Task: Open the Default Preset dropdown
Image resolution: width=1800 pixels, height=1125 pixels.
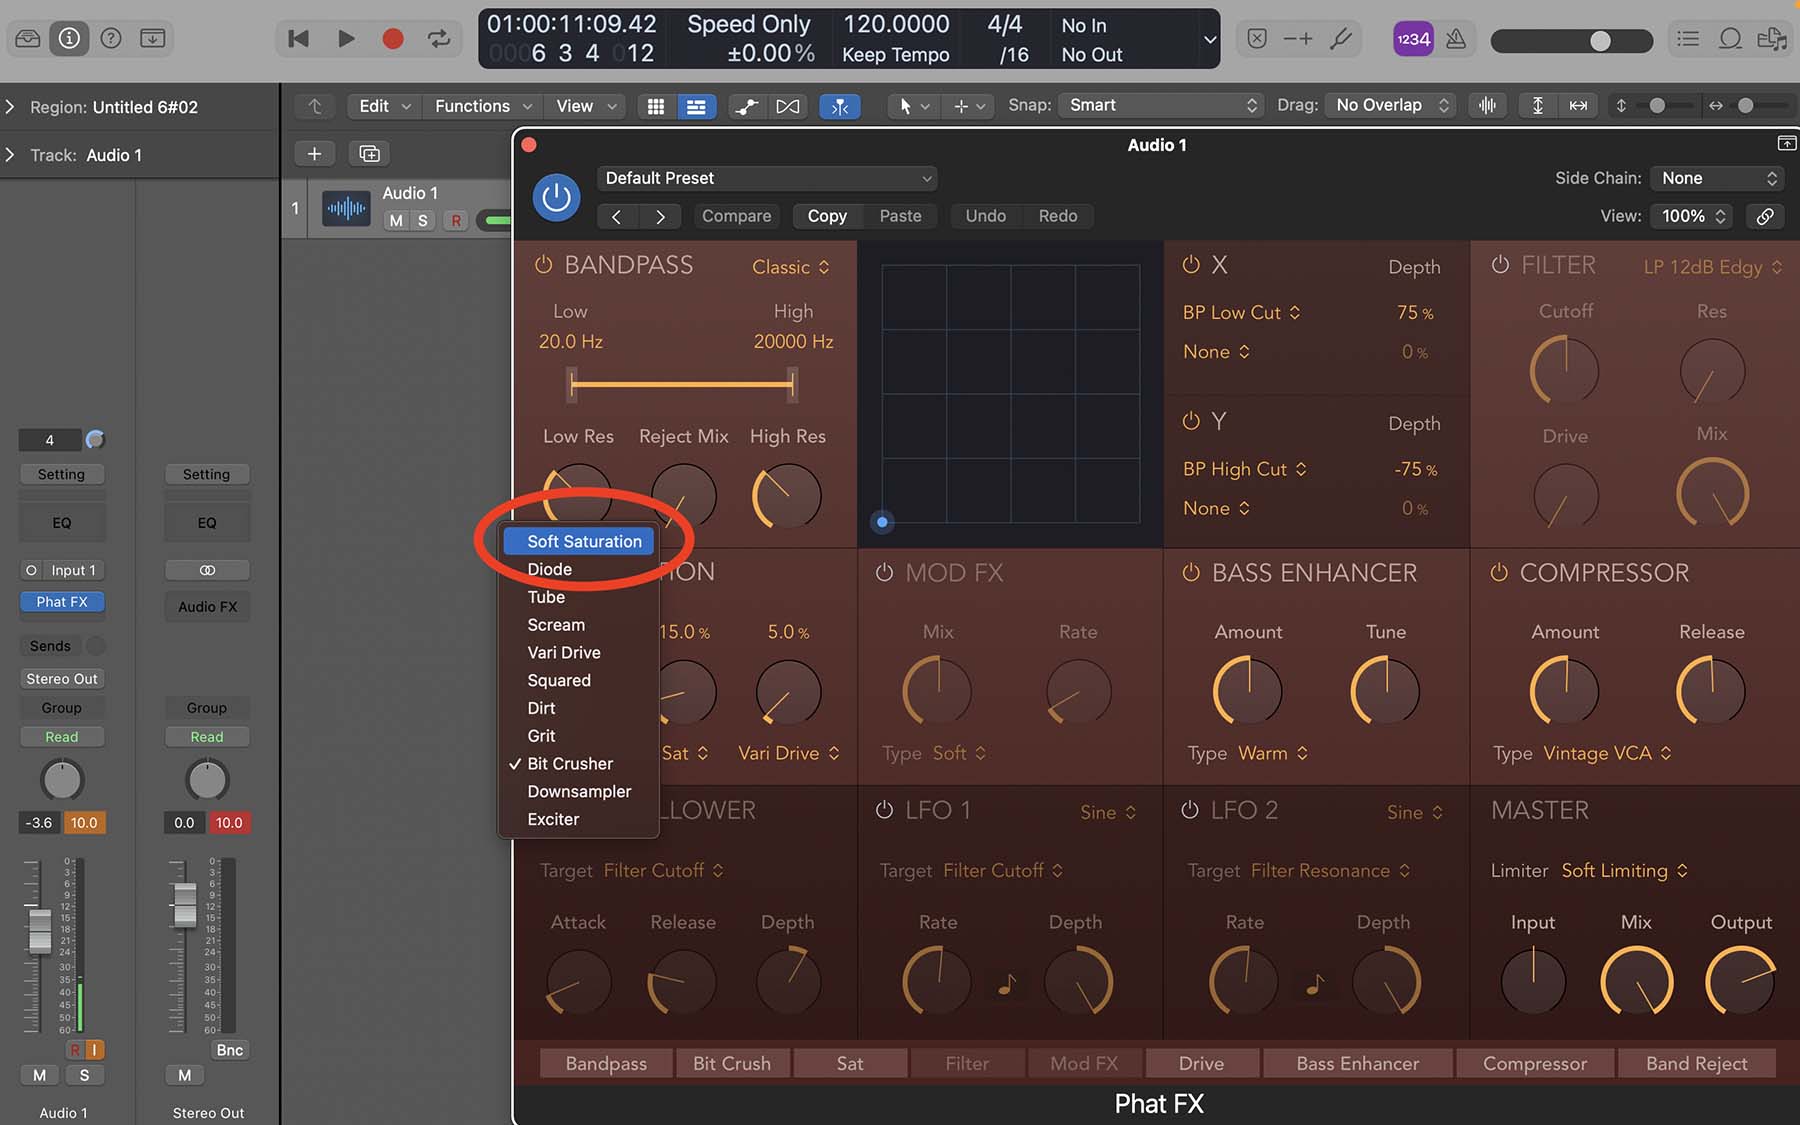Action: (767, 178)
